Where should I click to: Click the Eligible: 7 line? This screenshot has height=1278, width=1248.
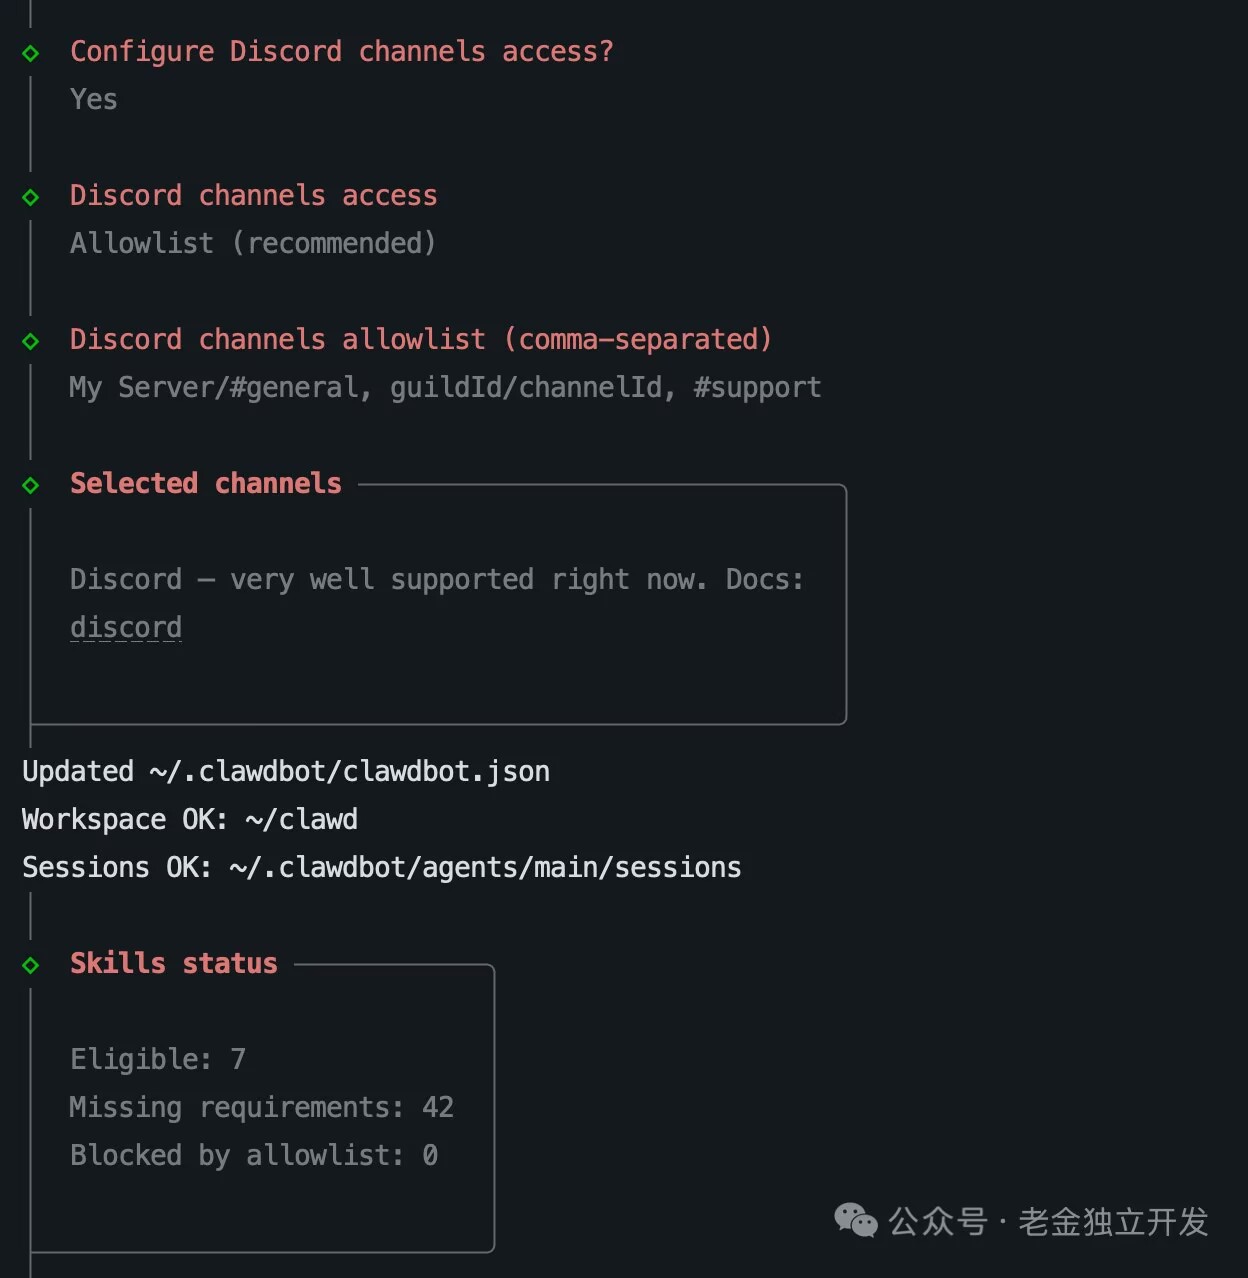[157, 1059]
